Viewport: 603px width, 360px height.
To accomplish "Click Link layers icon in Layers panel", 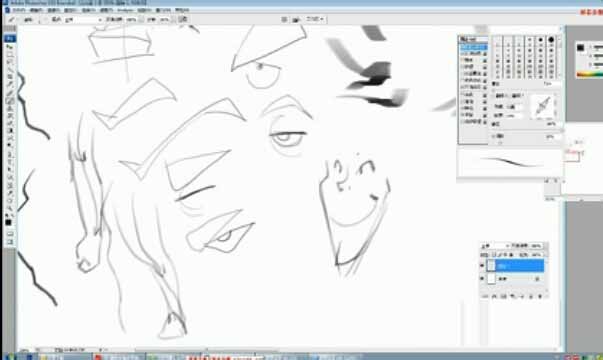I will (x=485, y=296).
